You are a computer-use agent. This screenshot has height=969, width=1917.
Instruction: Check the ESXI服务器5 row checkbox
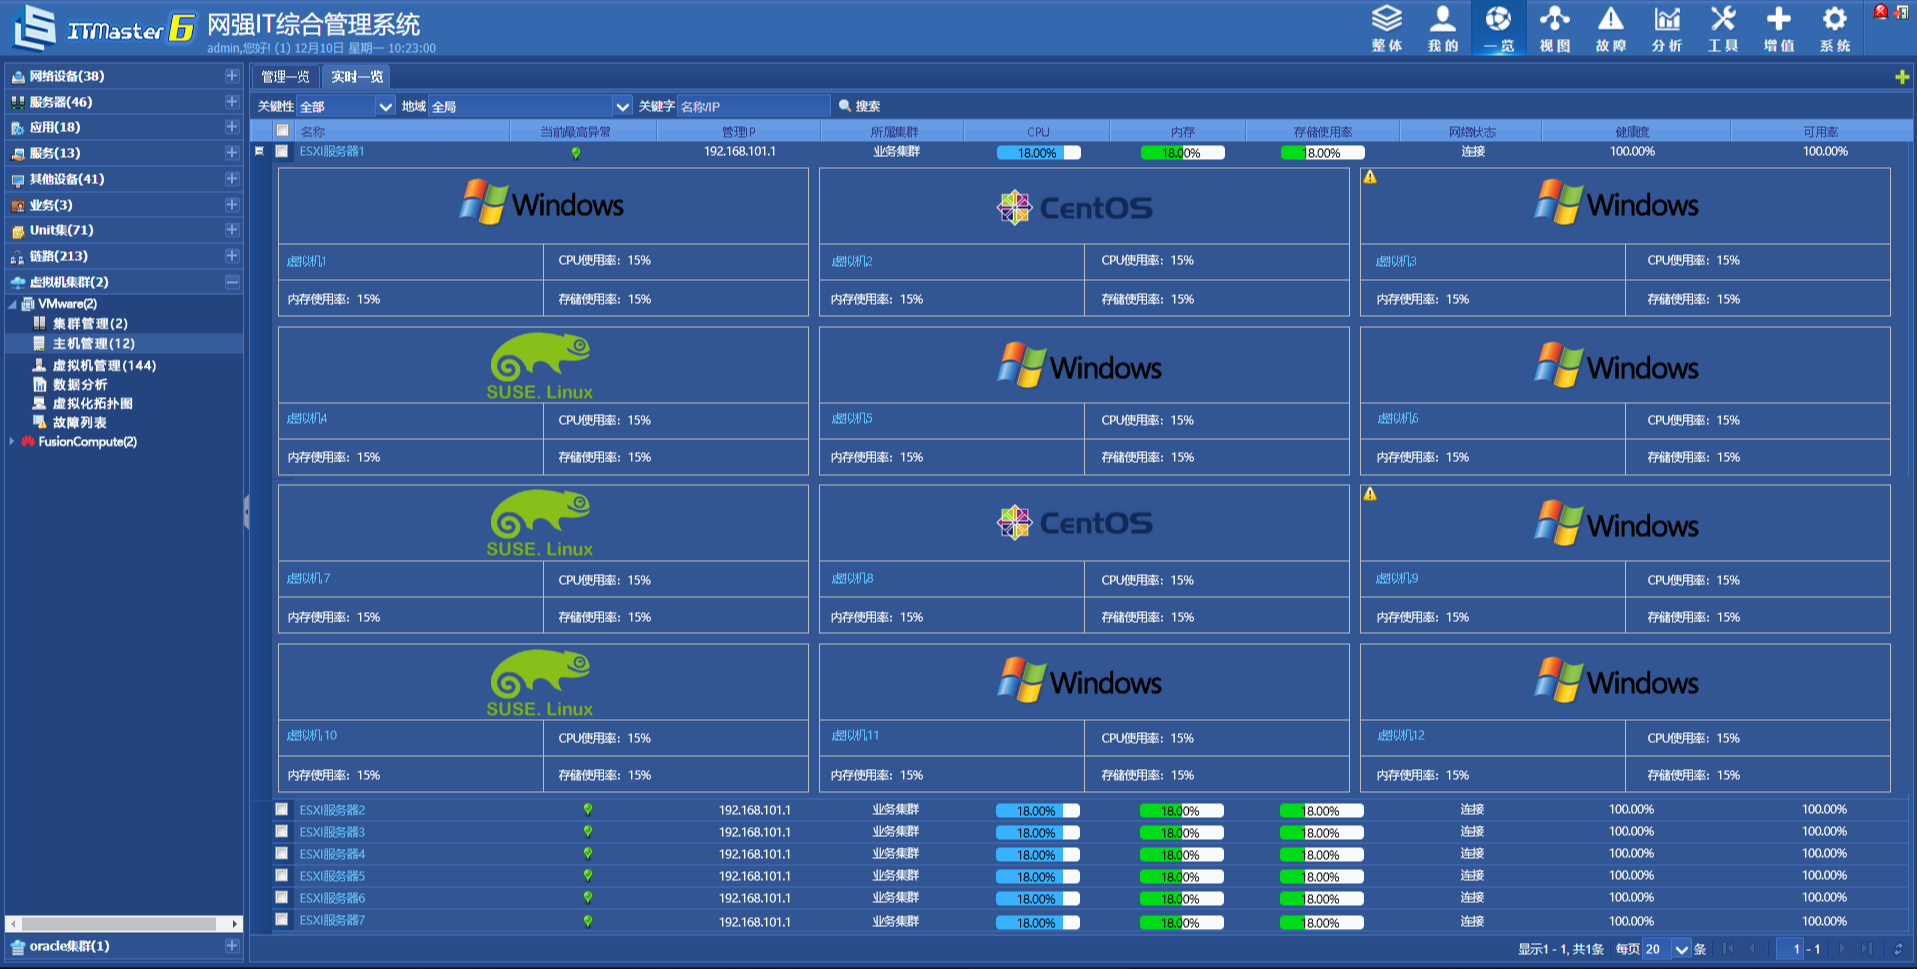(282, 876)
